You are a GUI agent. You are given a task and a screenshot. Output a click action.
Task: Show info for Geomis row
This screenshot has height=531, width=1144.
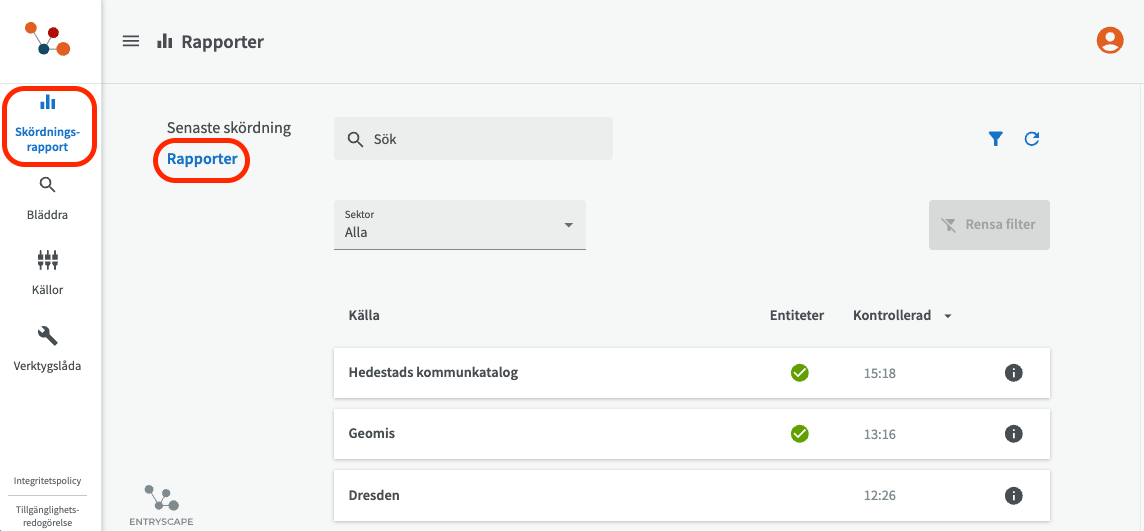click(1013, 434)
